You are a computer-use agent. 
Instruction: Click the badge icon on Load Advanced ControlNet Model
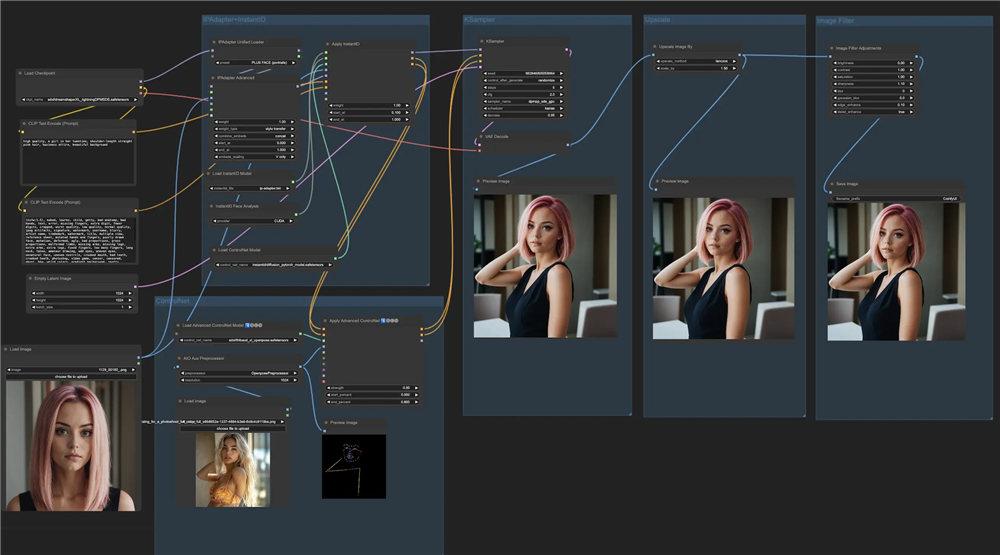(248, 325)
